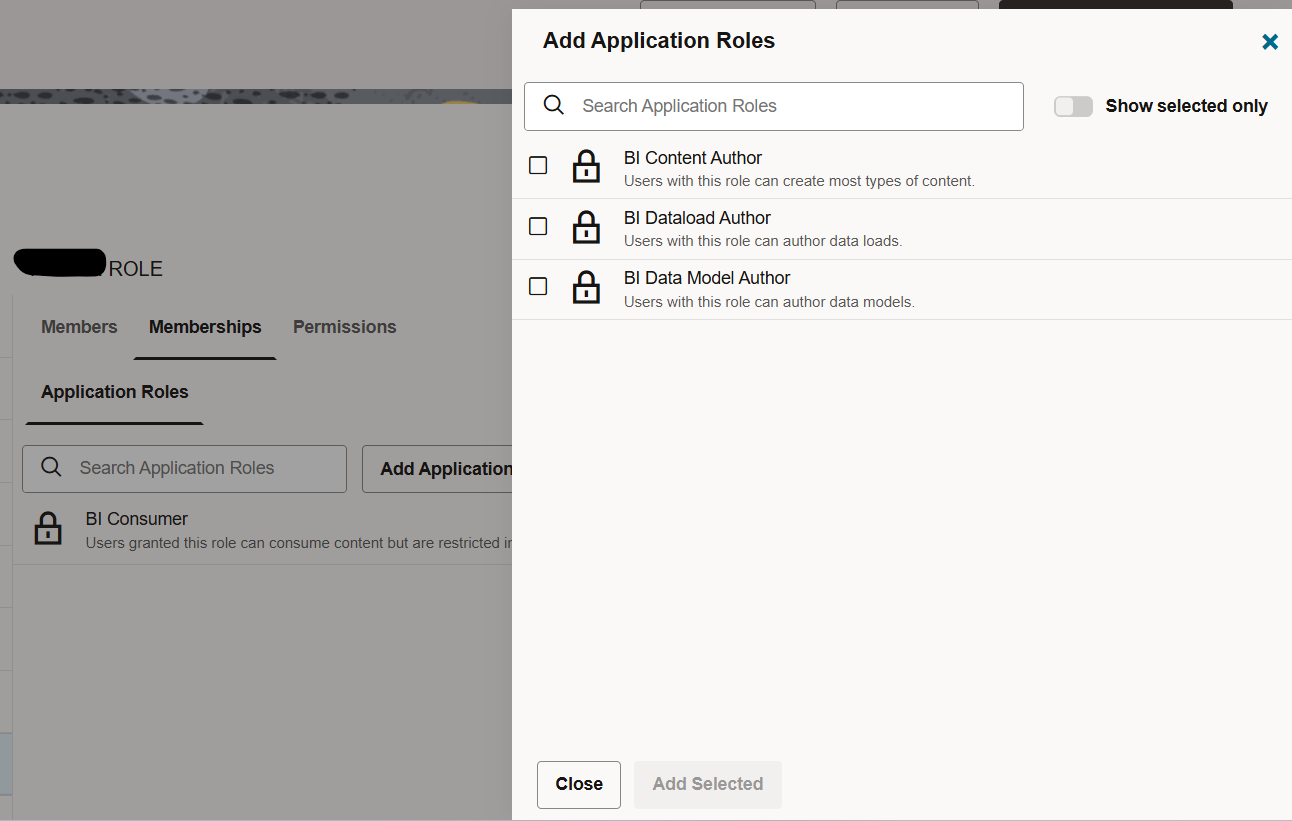Switch to the Members tab

coord(79,327)
